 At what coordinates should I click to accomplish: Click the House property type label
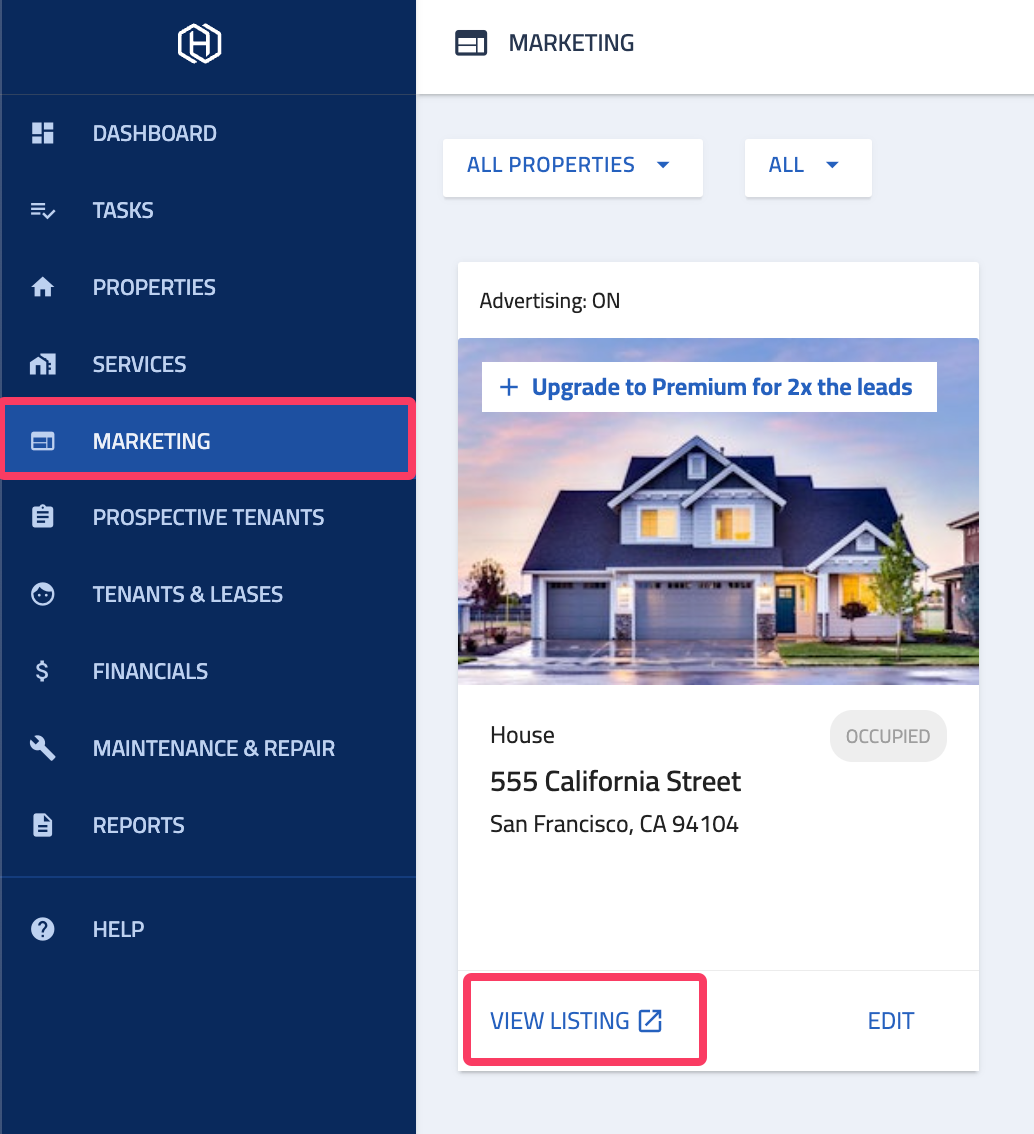point(522,735)
